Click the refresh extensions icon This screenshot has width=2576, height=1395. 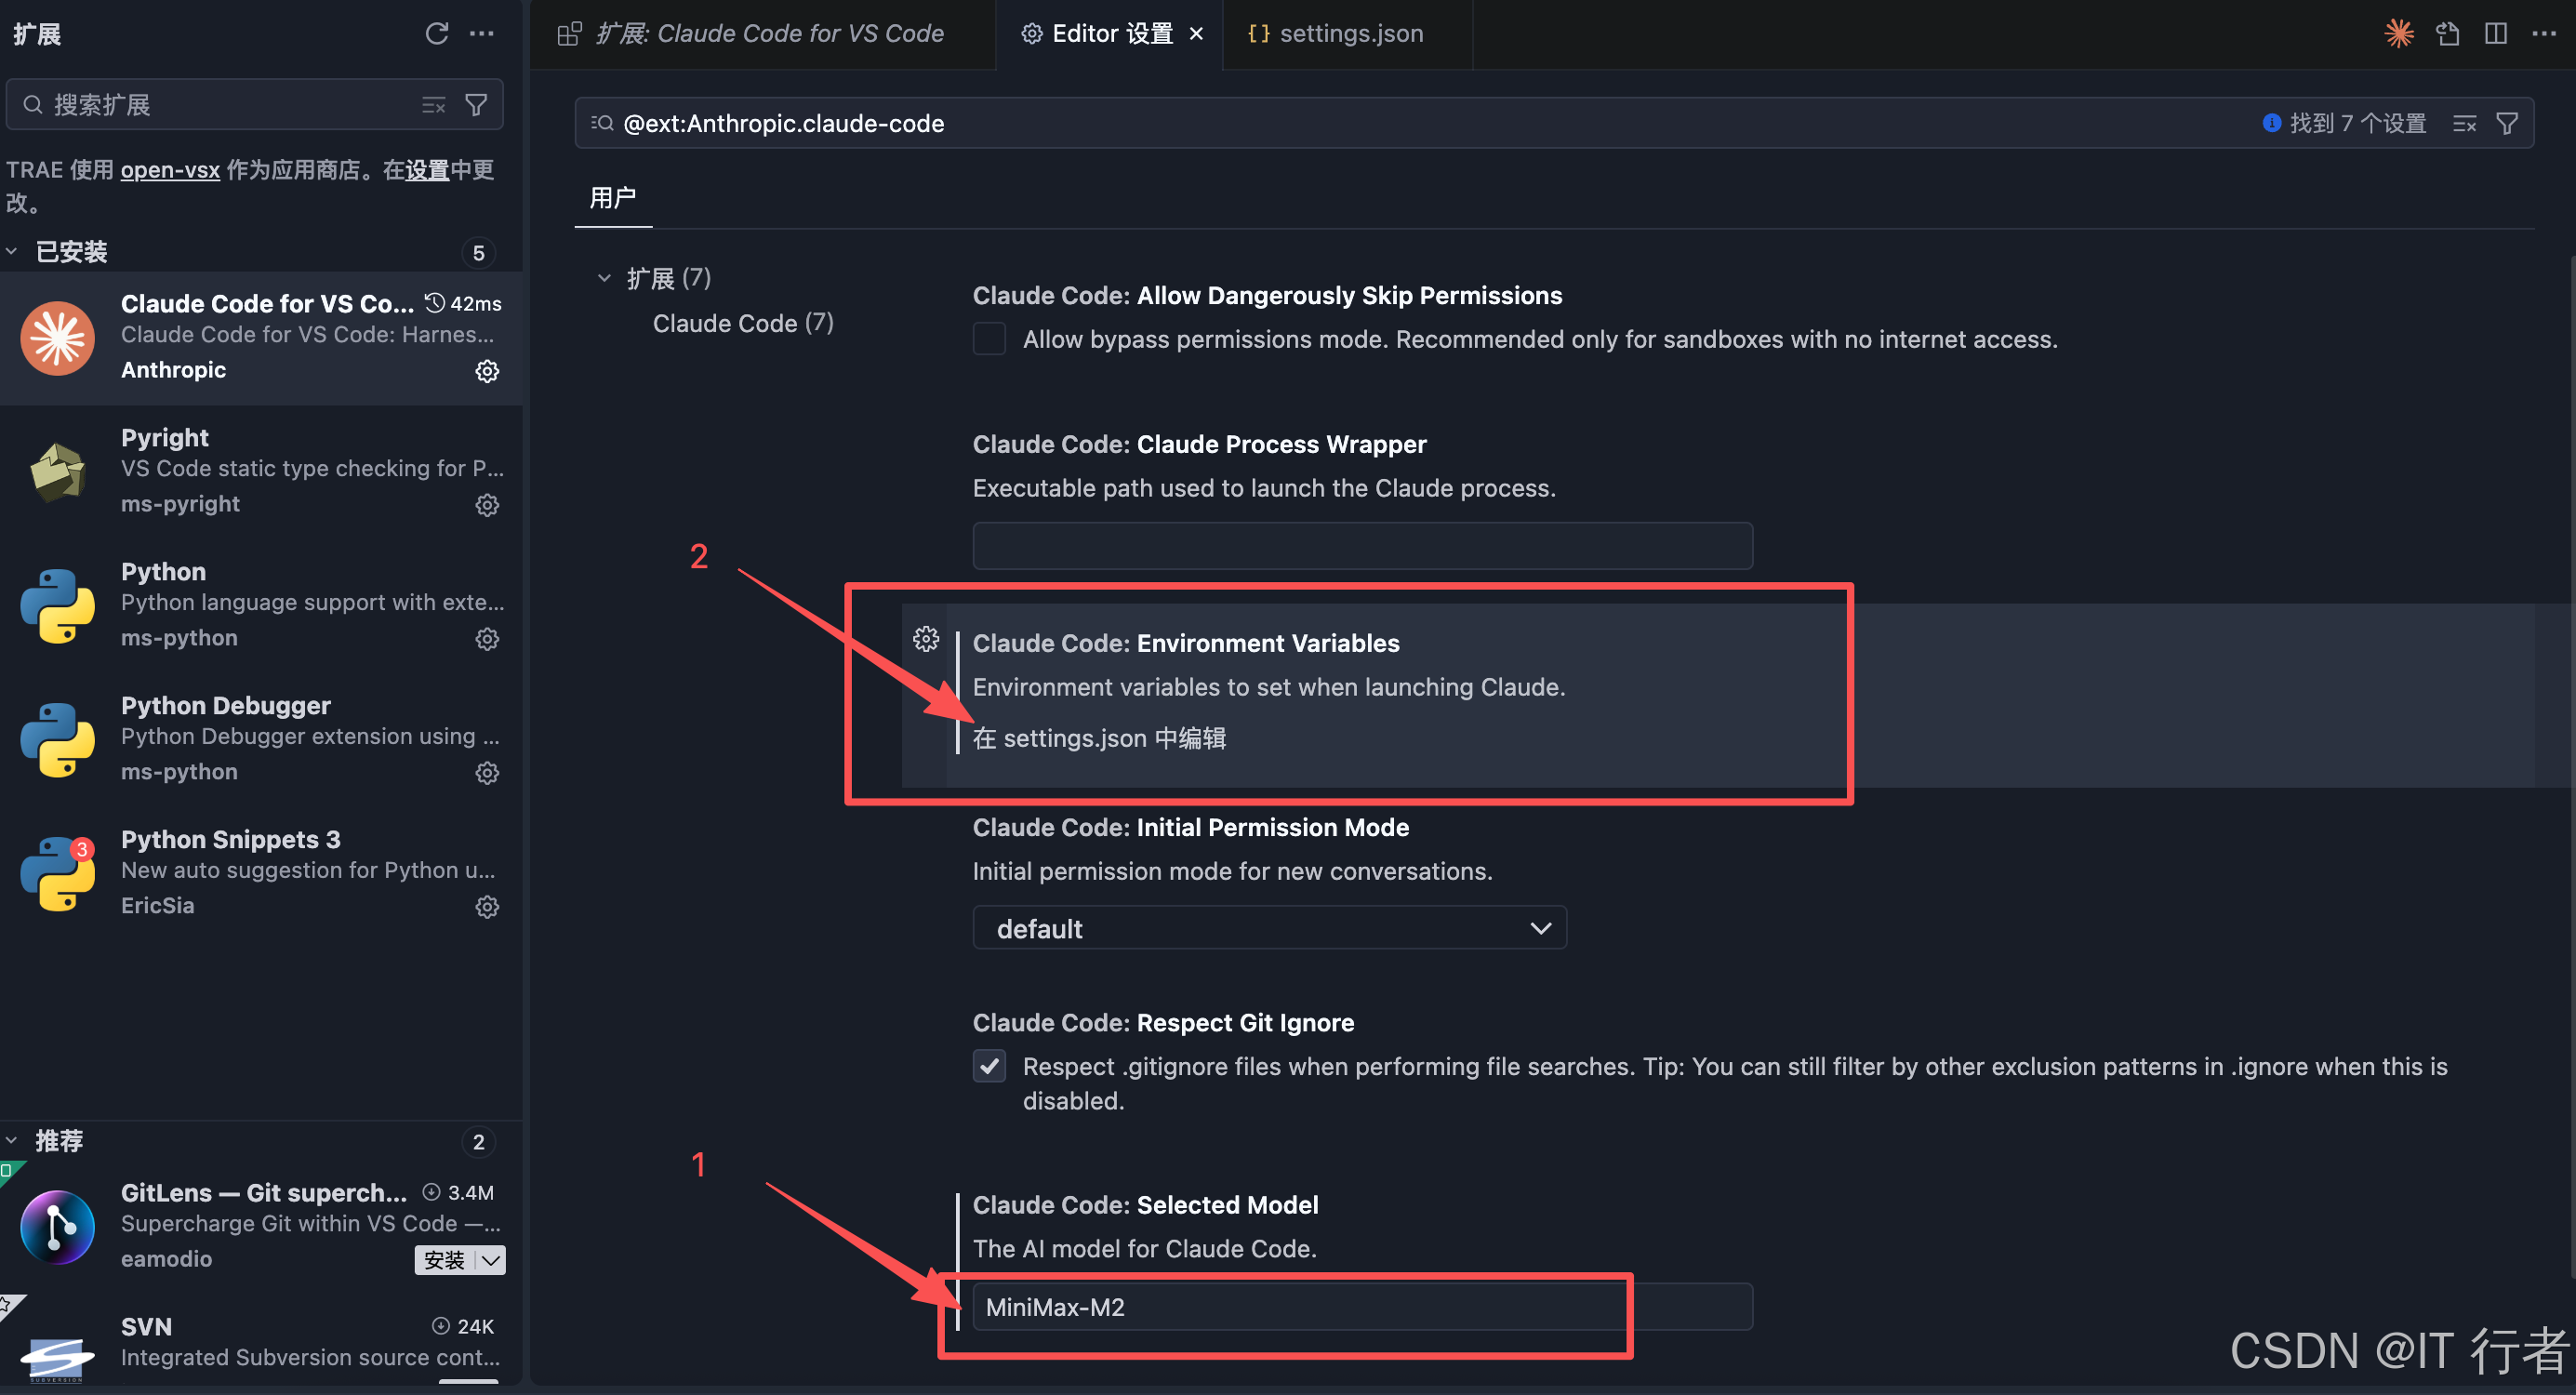pos(437,33)
